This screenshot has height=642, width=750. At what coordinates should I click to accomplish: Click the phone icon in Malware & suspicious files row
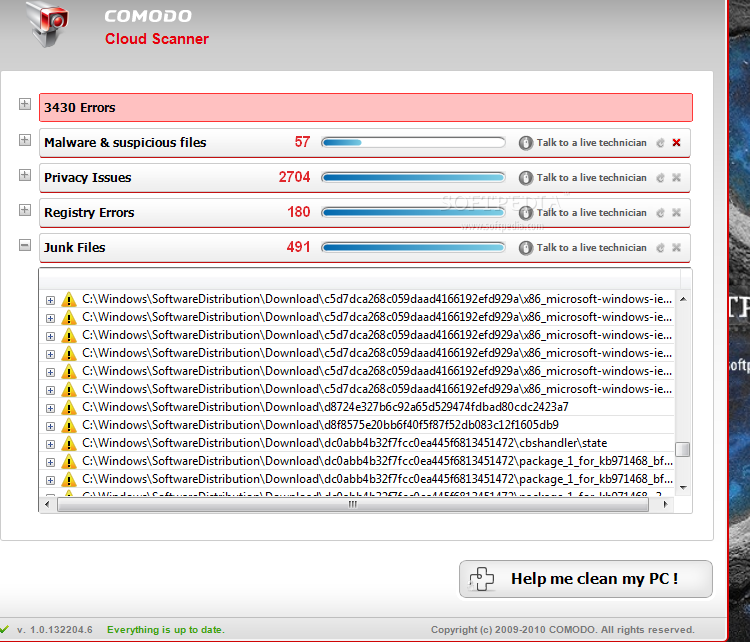click(525, 143)
